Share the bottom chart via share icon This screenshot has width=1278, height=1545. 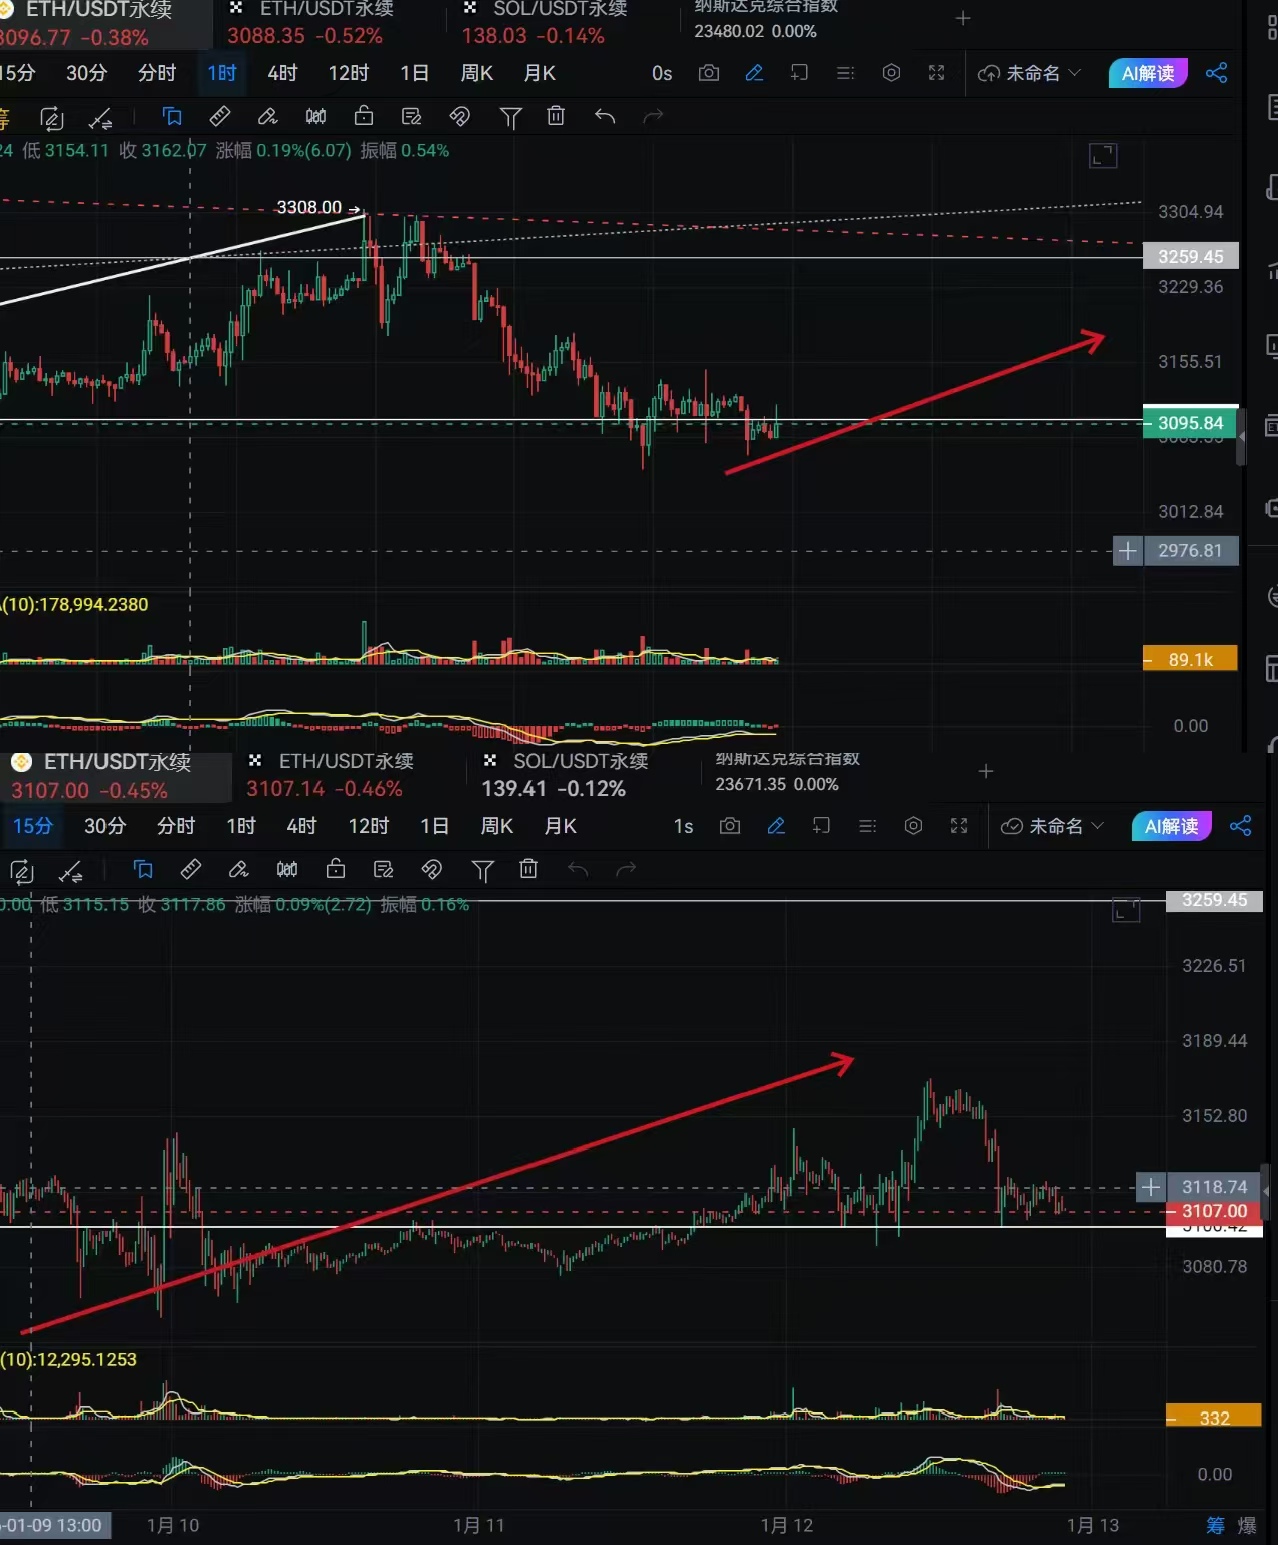pyautogui.click(x=1240, y=826)
